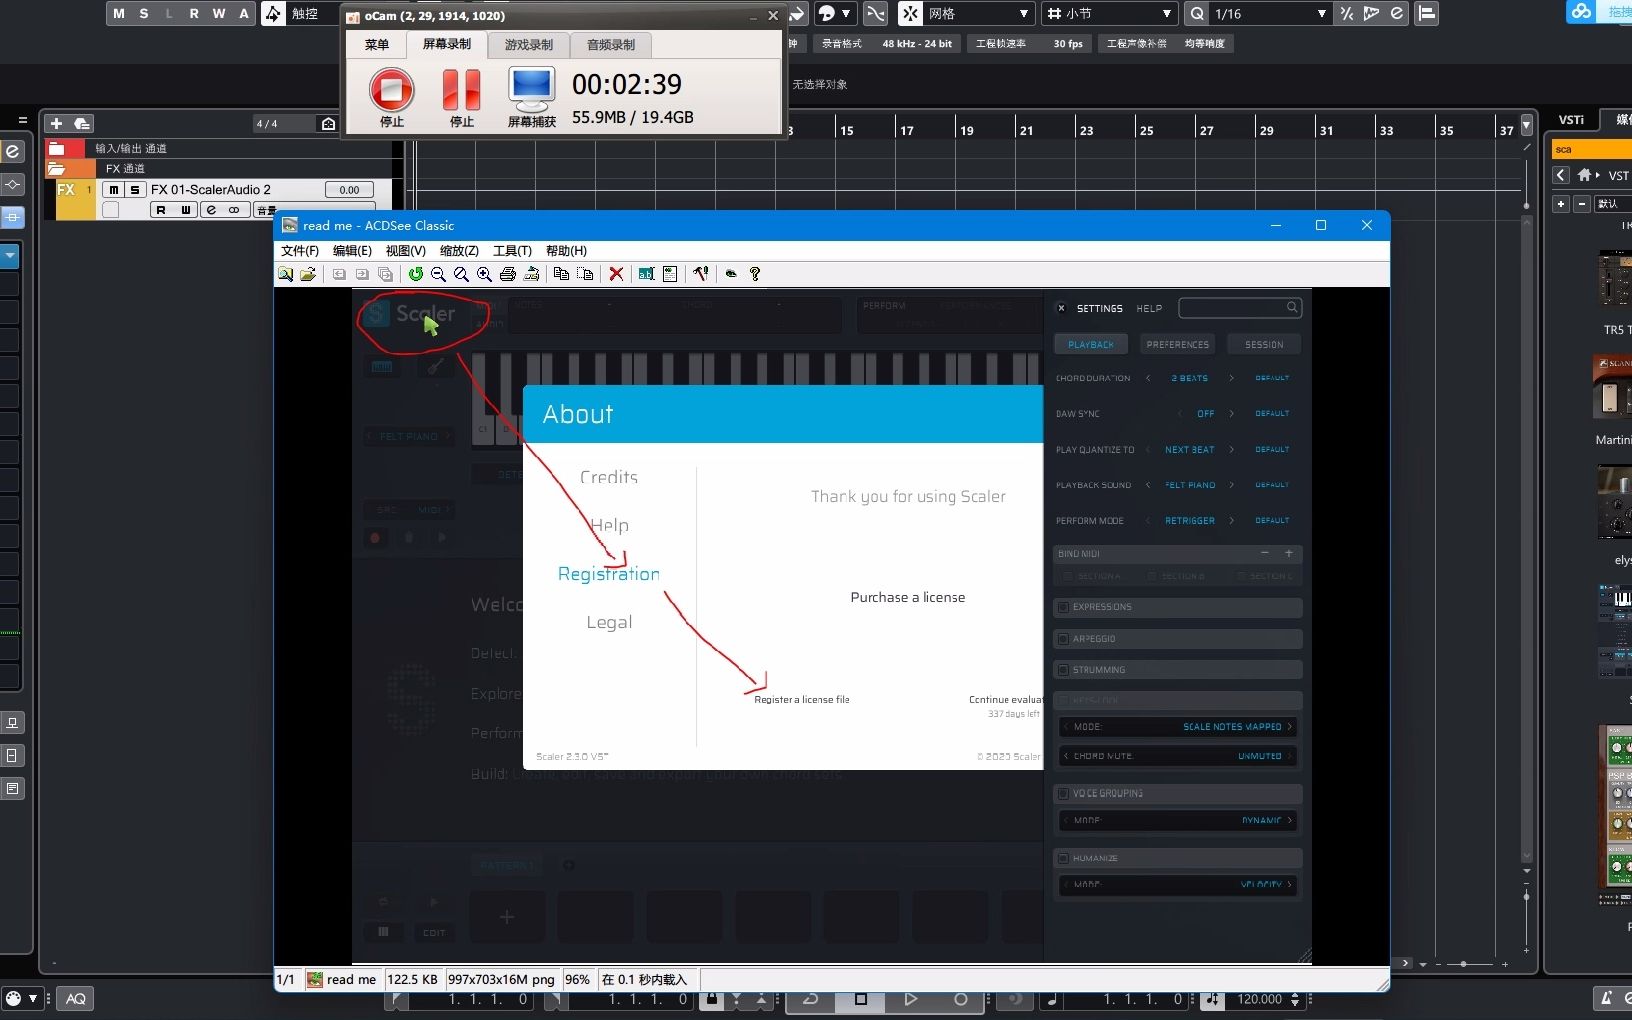Mute the FX 01-ScalerAudio 2 track
The height and width of the screenshot is (1020, 1632).
pyautogui.click(x=114, y=190)
